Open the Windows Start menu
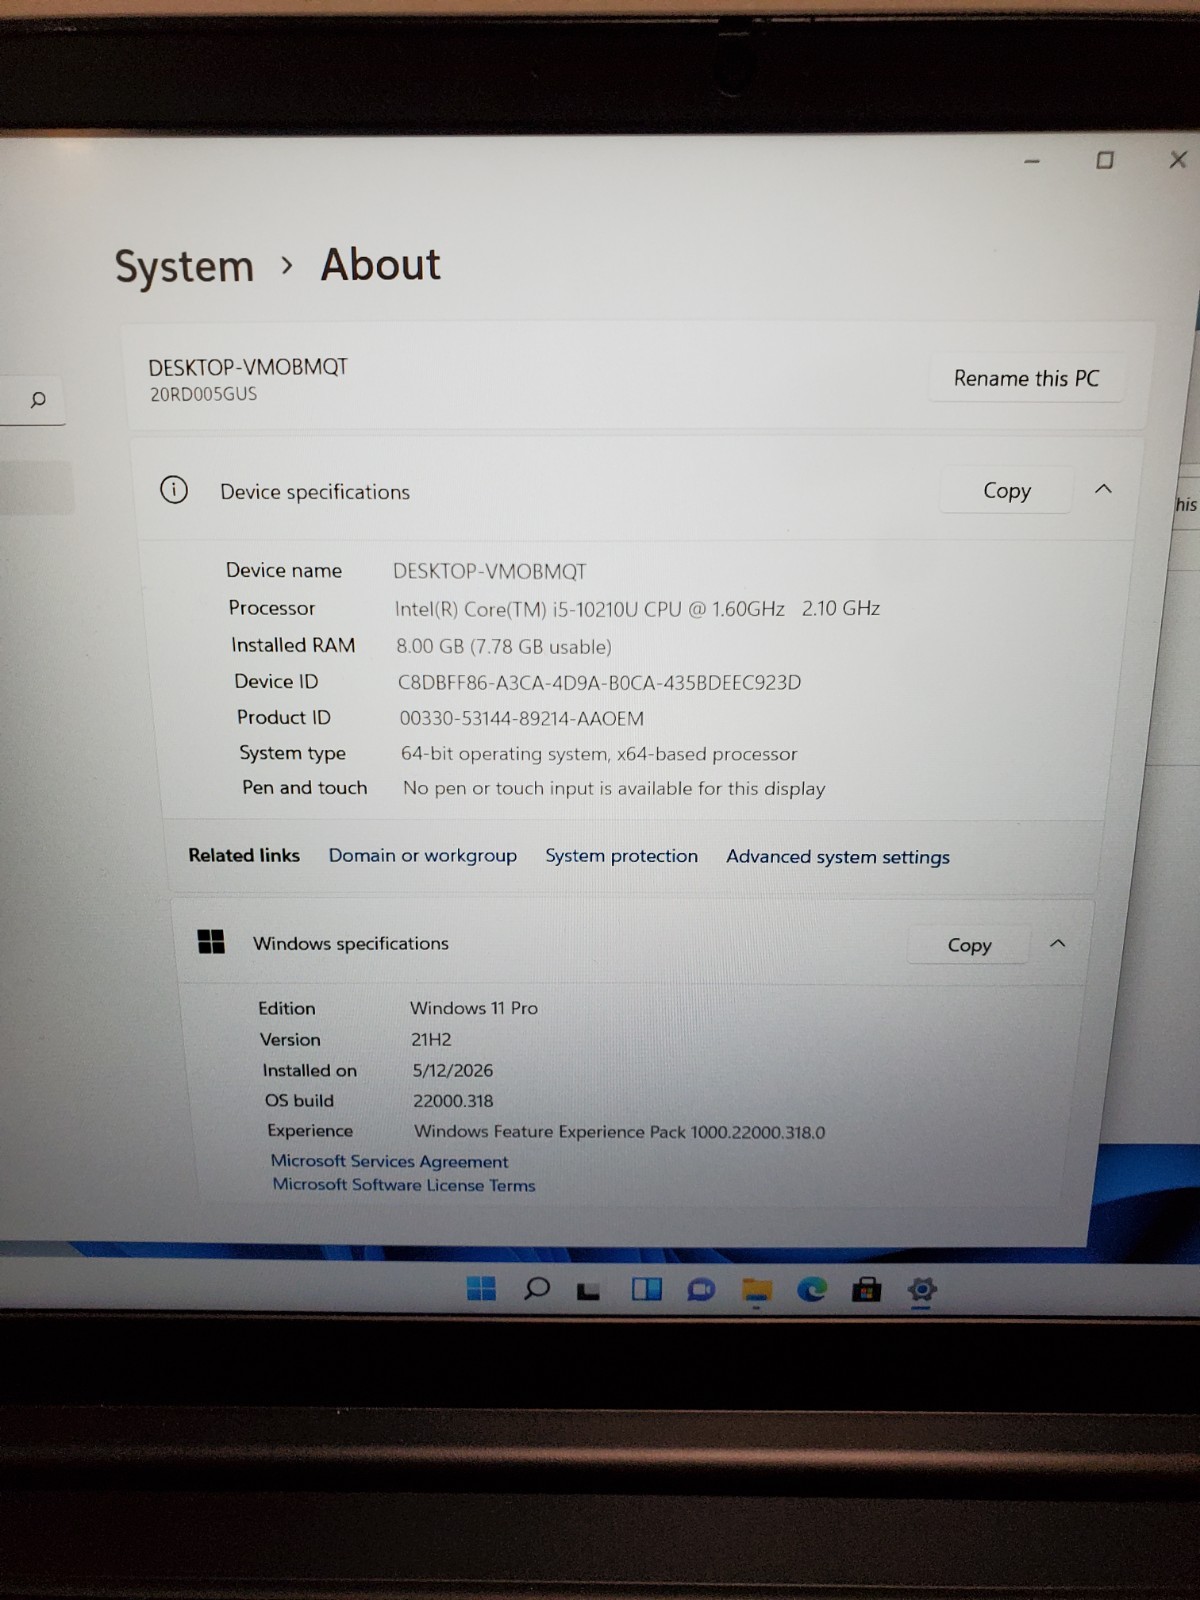 (481, 1288)
